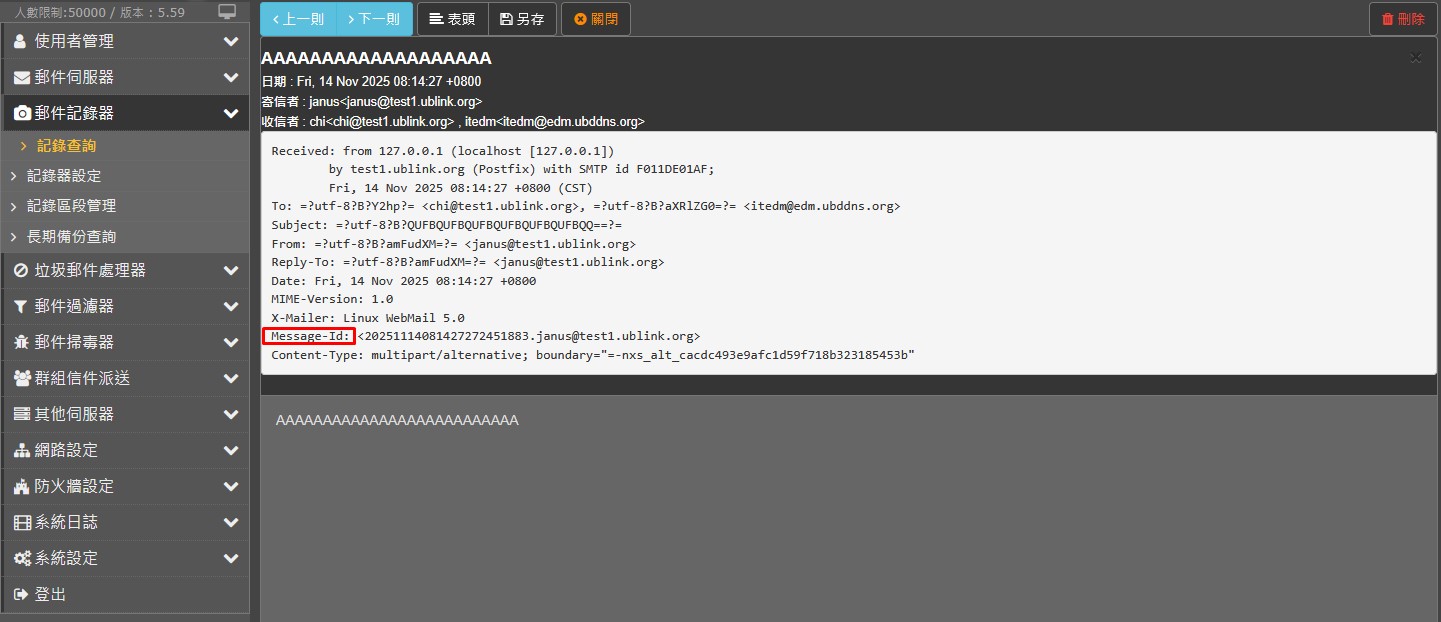Dismiss the header panel with the X

pyautogui.click(x=1415, y=57)
